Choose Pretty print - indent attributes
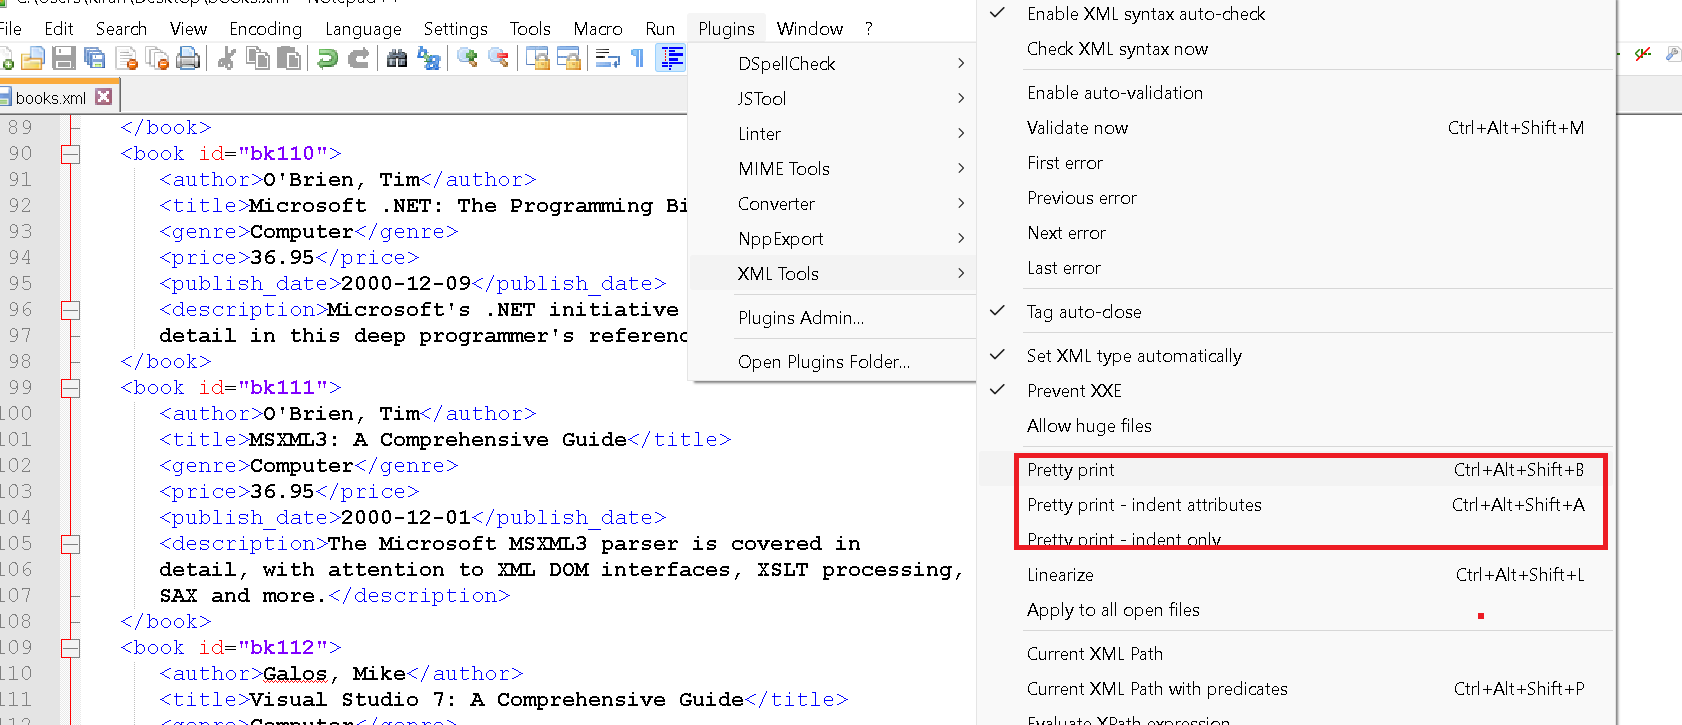This screenshot has height=725, width=1682. [x=1297, y=505]
